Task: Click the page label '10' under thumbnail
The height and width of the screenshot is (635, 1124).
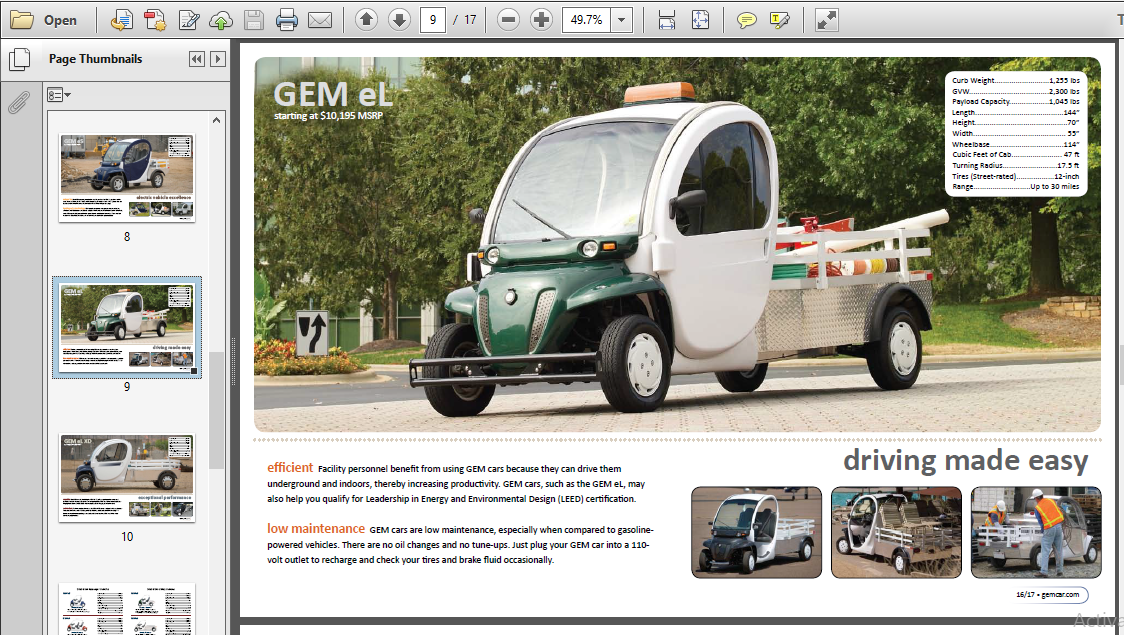Action: [127, 536]
